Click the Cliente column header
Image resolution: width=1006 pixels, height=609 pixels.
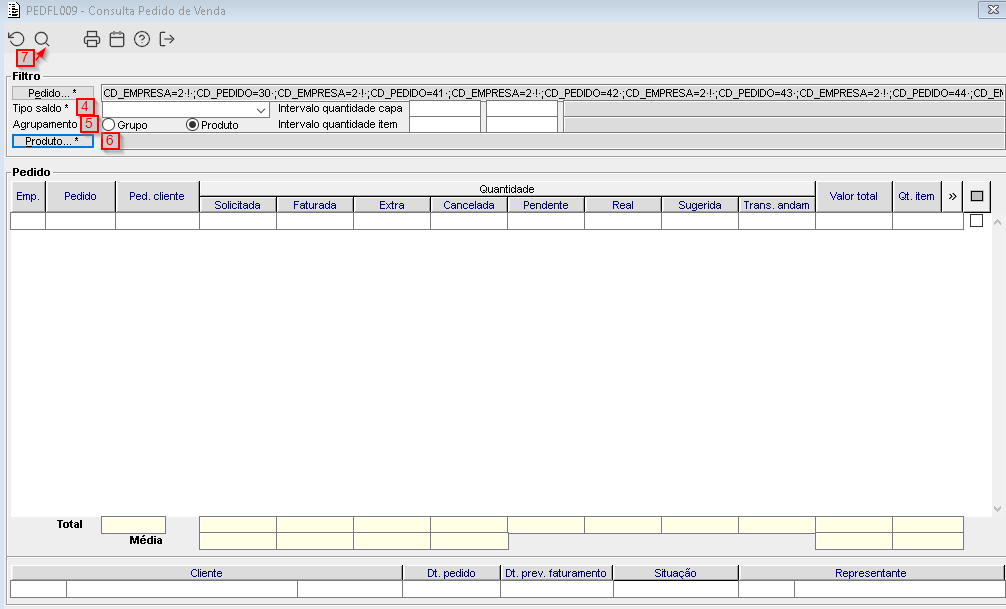(x=207, y=573)
